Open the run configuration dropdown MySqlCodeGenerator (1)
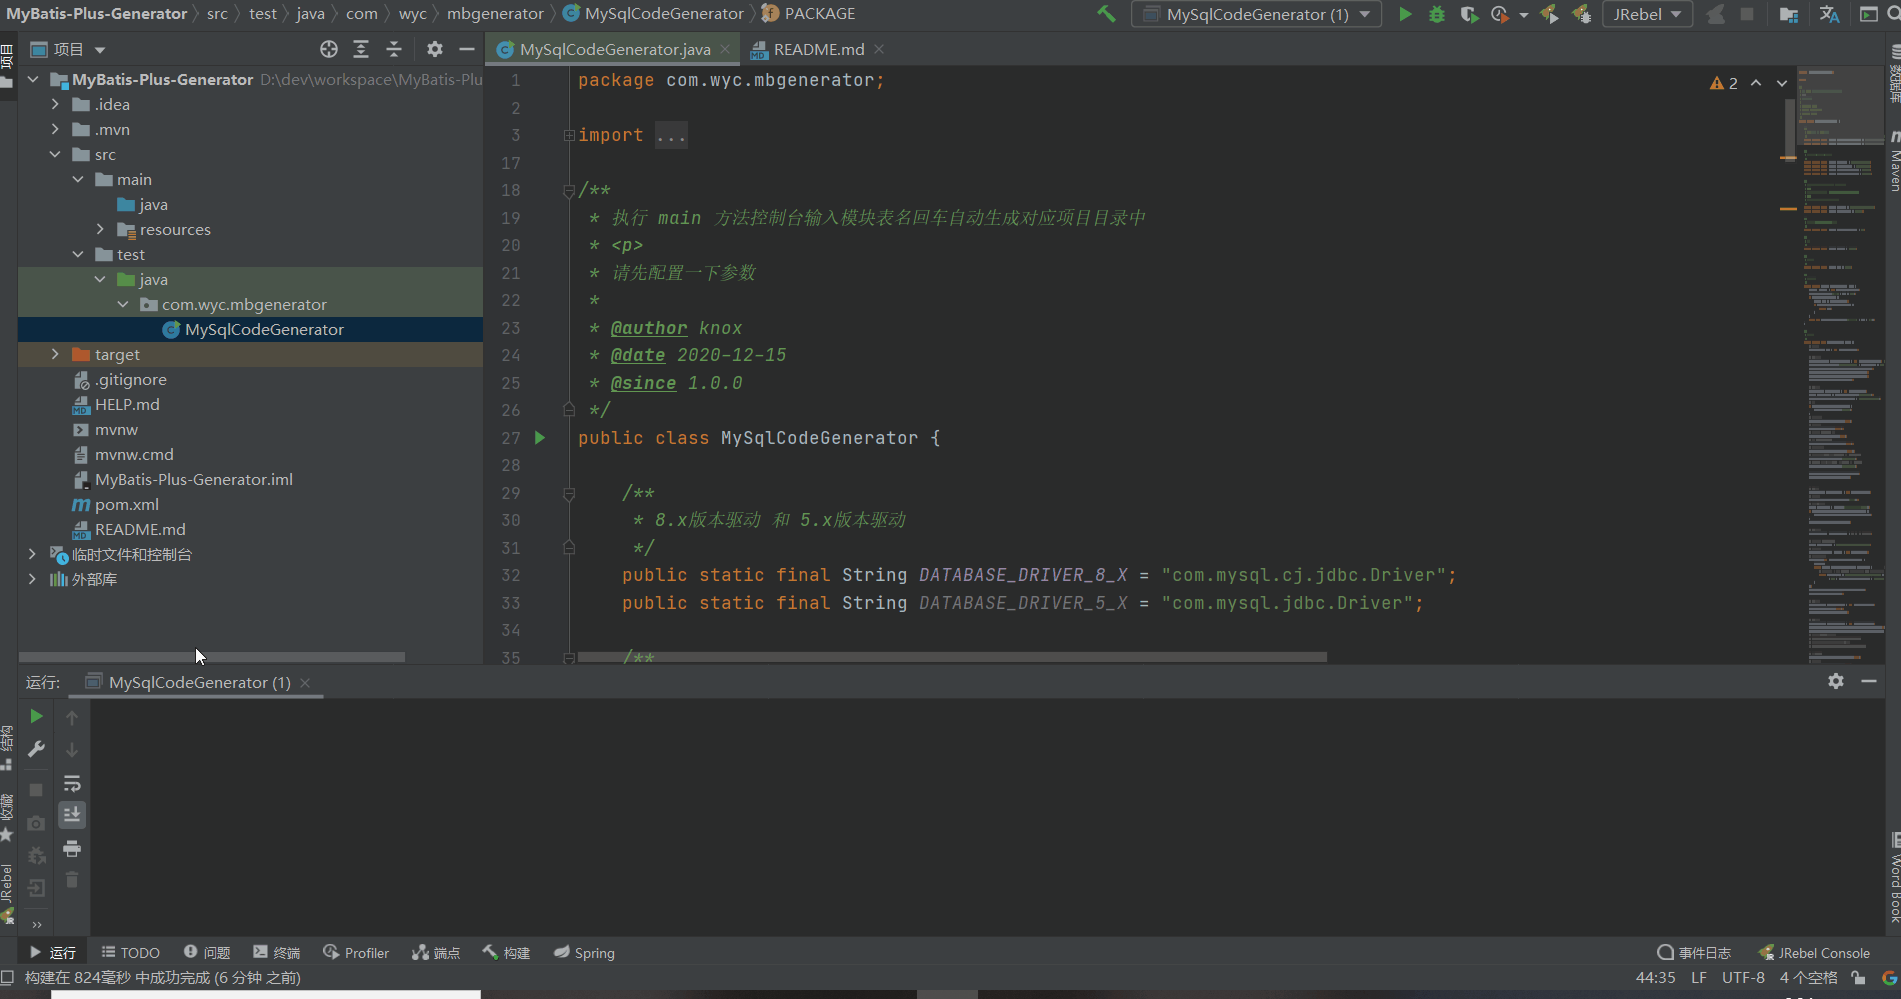The width and height of the screenshot is (1901, 999). click(1256, 14)
